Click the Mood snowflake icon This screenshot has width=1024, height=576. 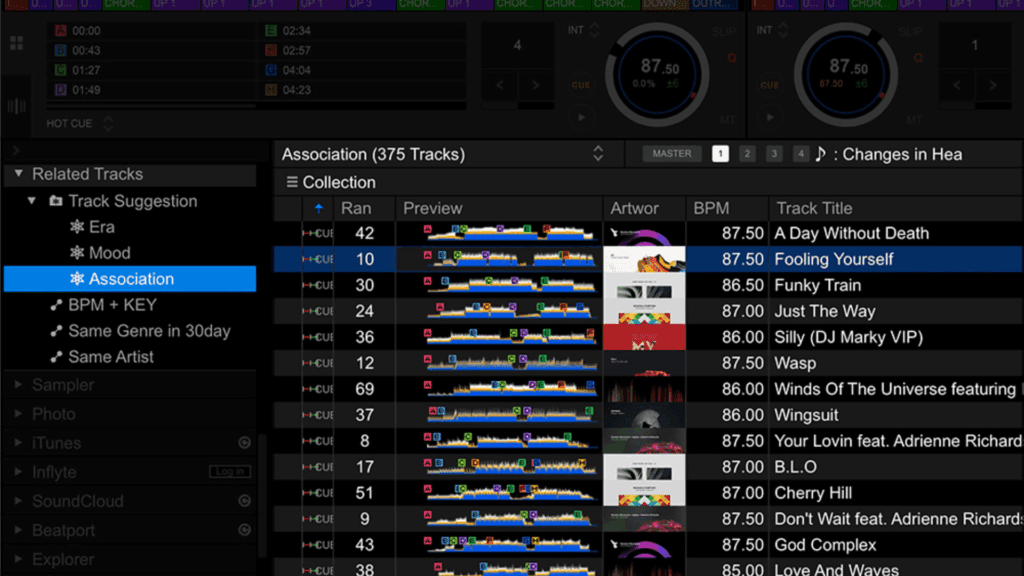coord(76,253)
